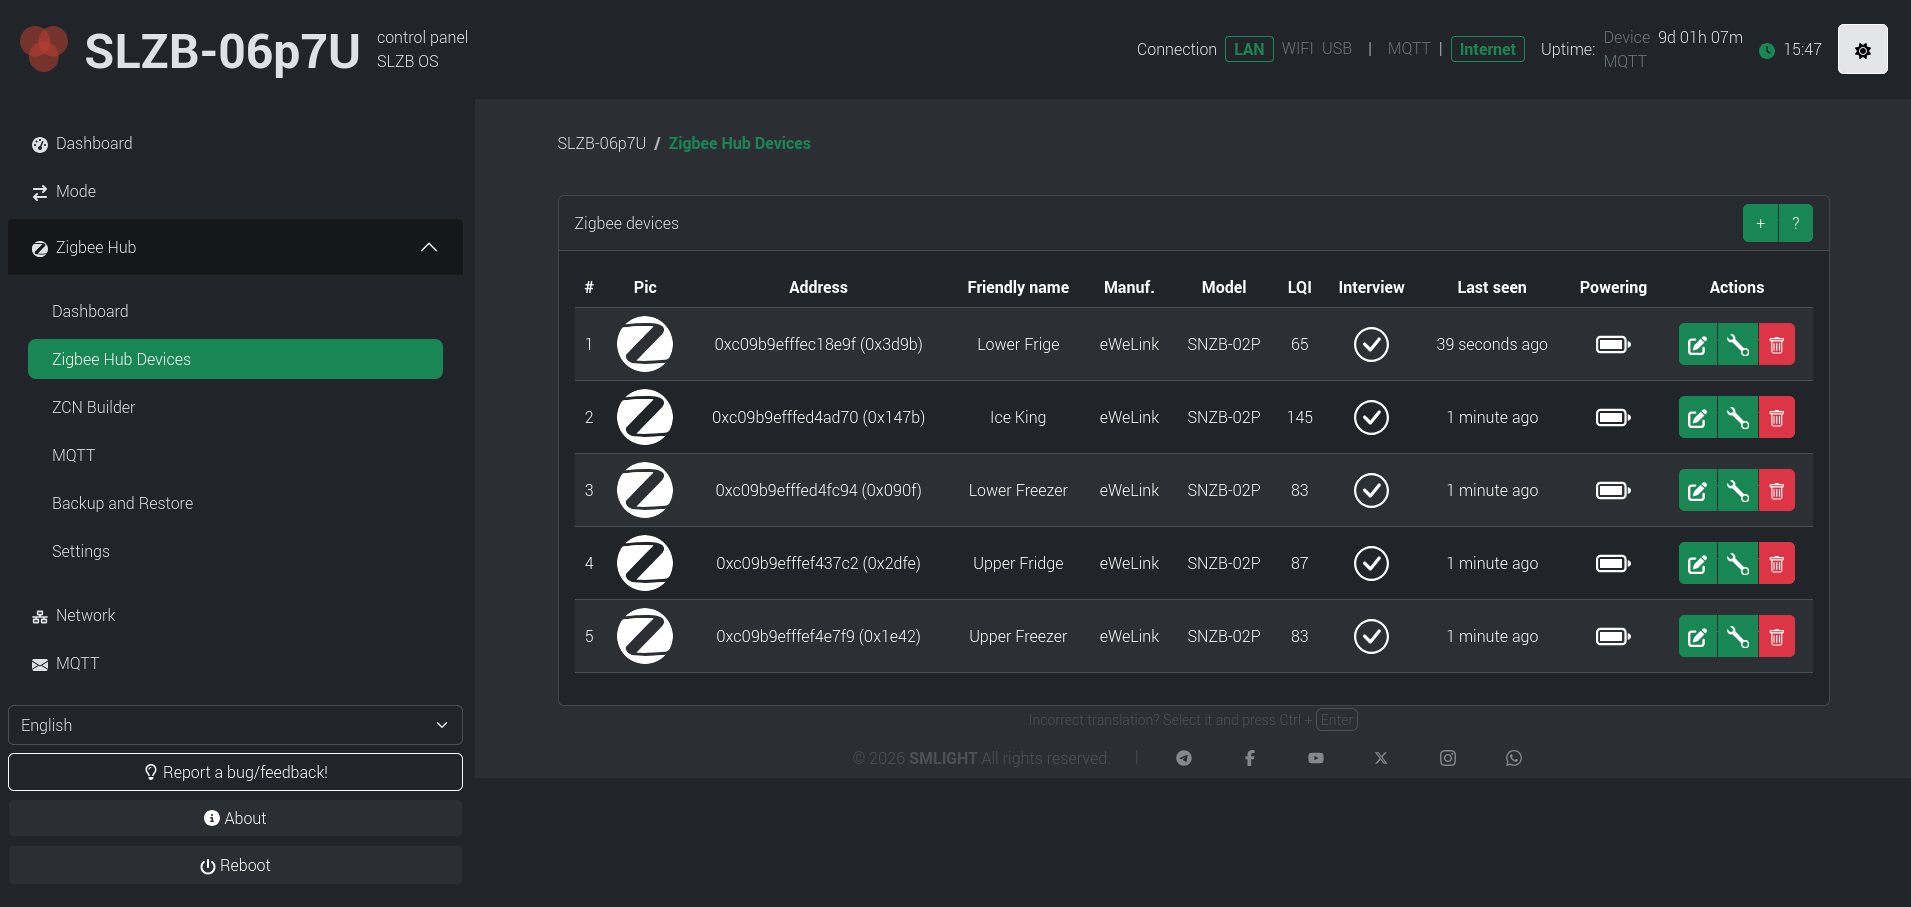
Task: Click the LAN connection badge
Action: coord(1249,49)
